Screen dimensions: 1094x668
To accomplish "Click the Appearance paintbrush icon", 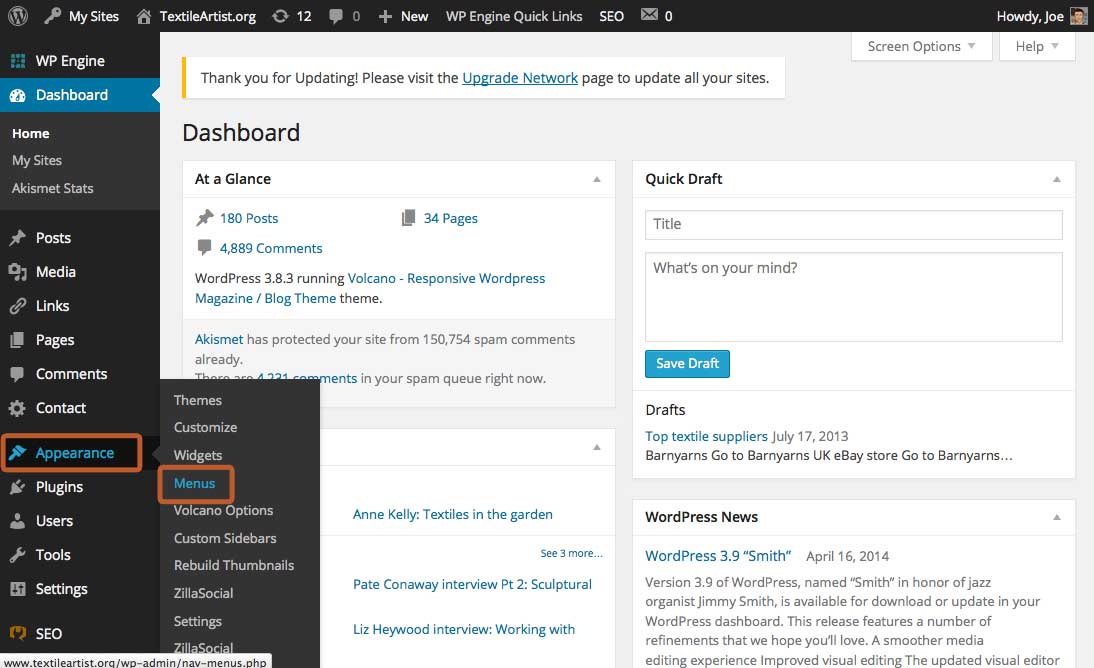I will click(x=17, y=453).
